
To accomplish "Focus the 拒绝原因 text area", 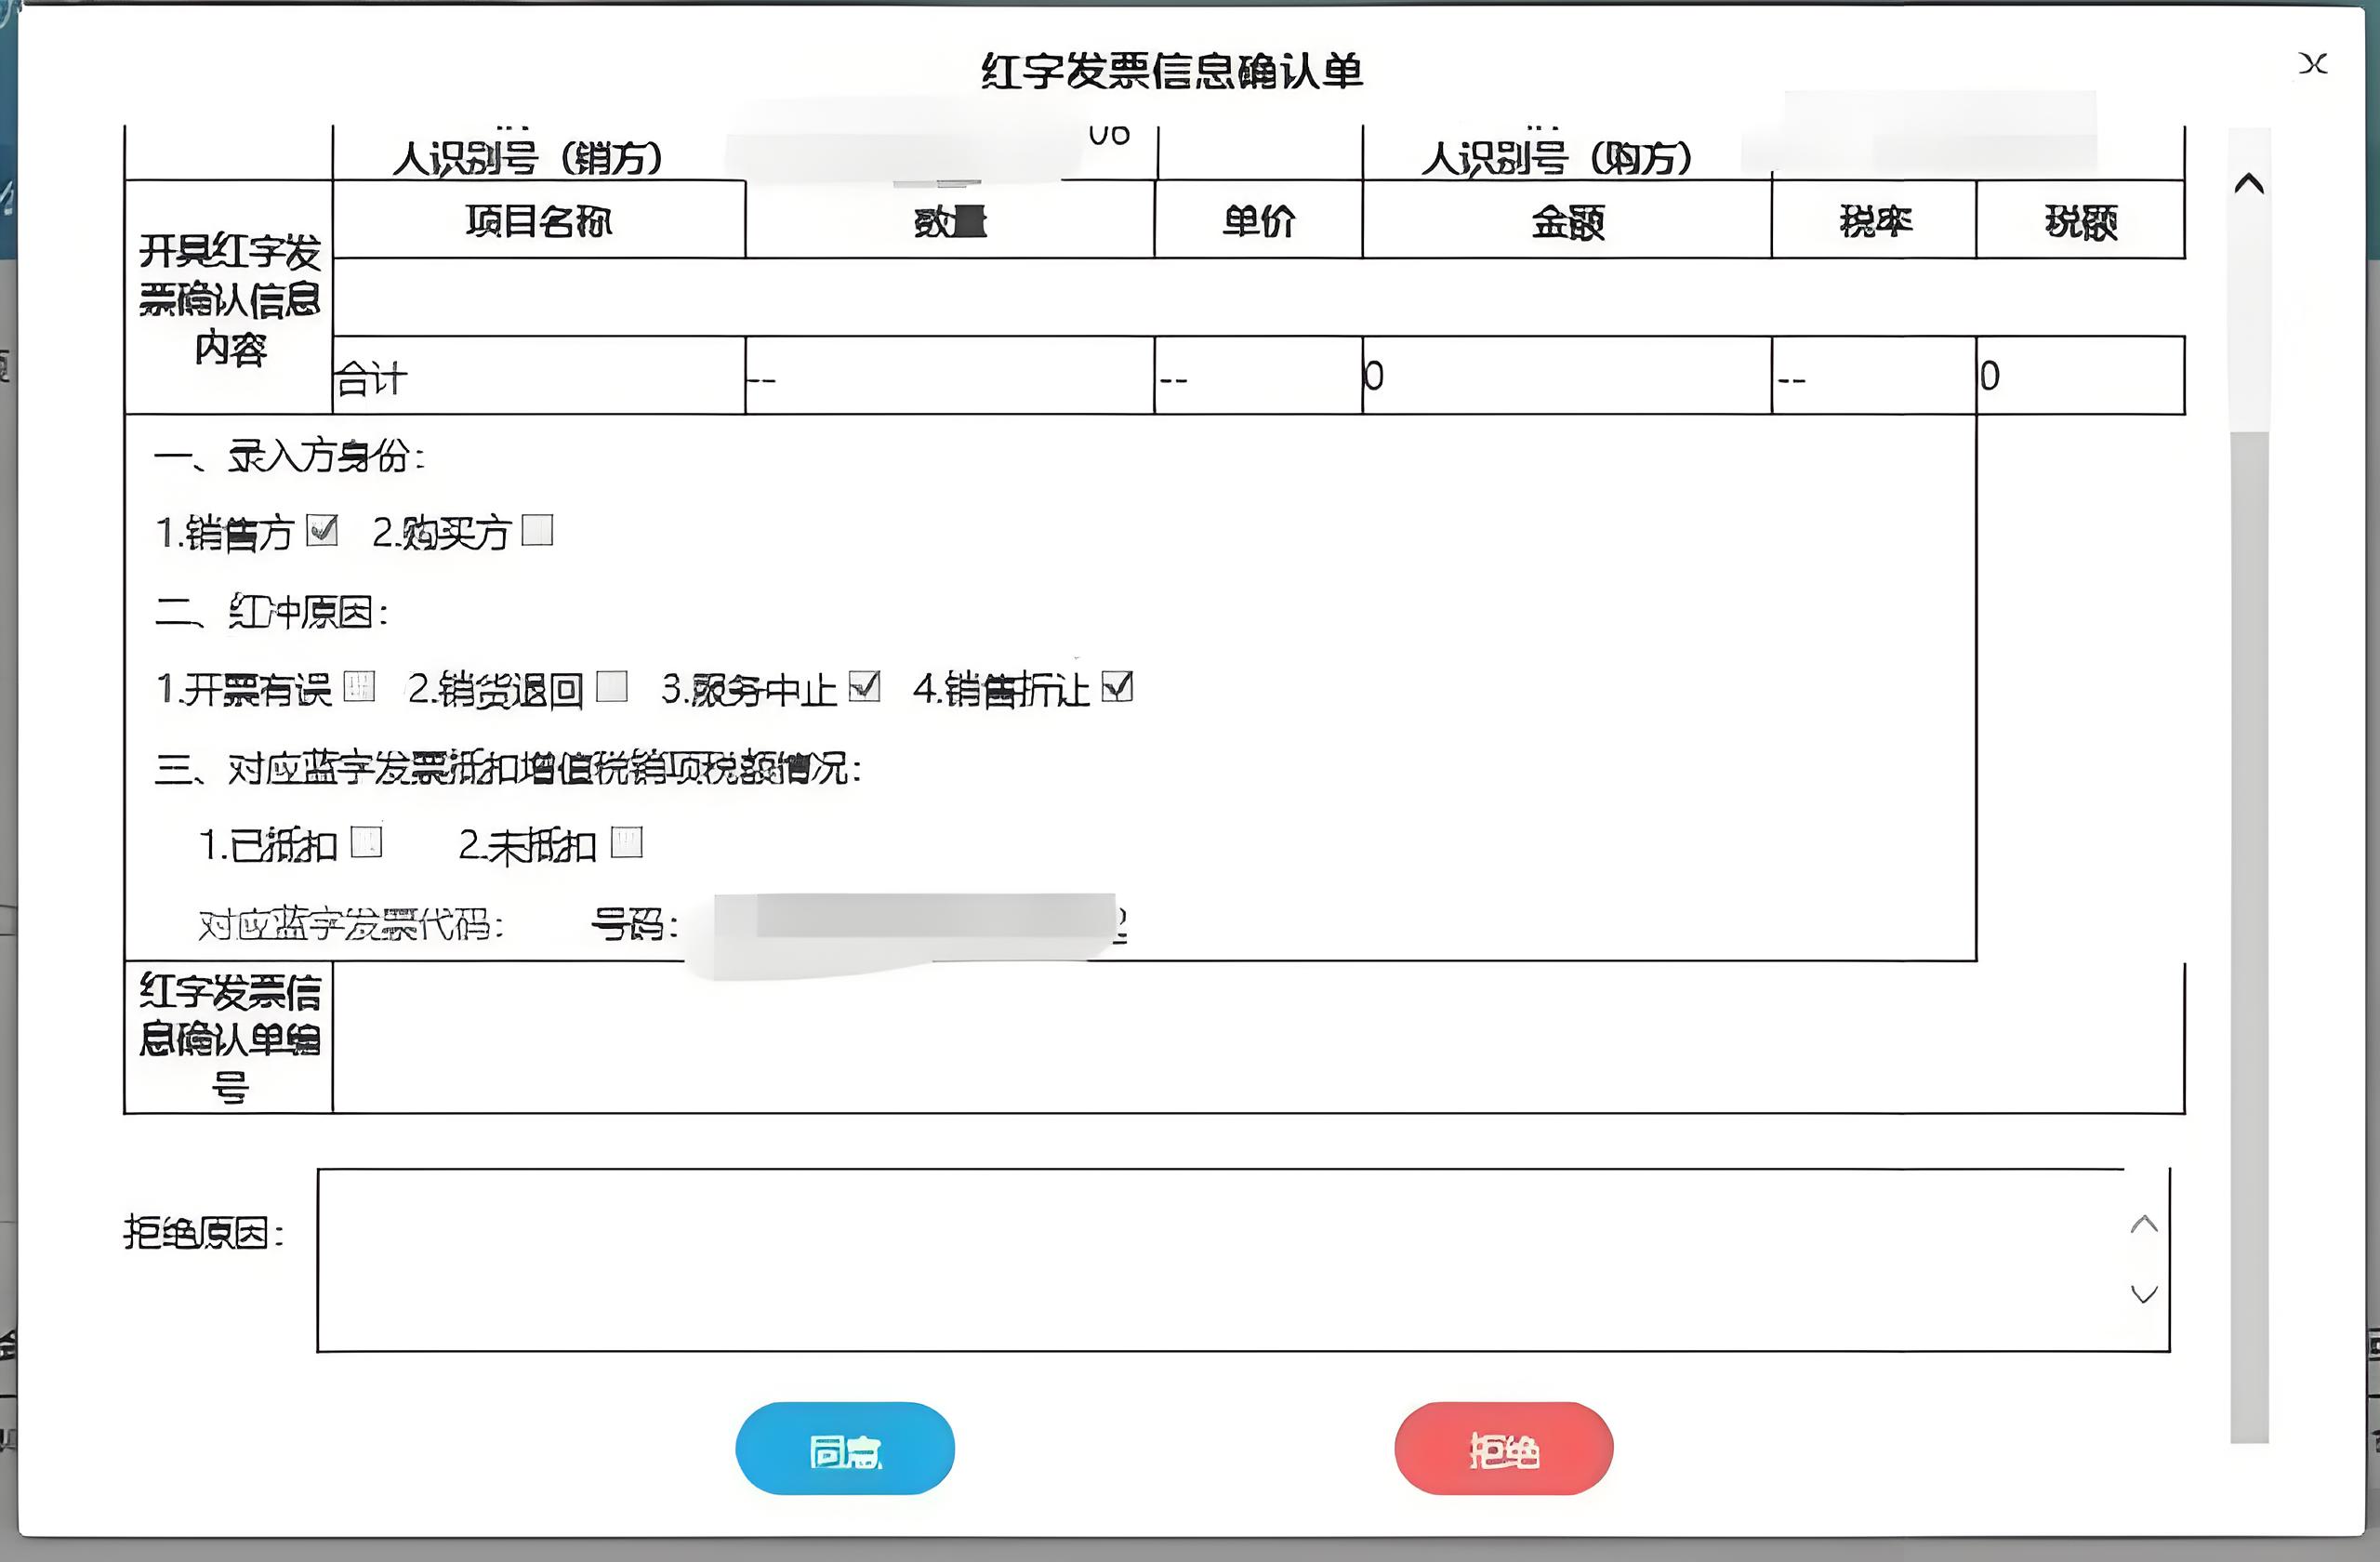I will pos(1243,1260).
